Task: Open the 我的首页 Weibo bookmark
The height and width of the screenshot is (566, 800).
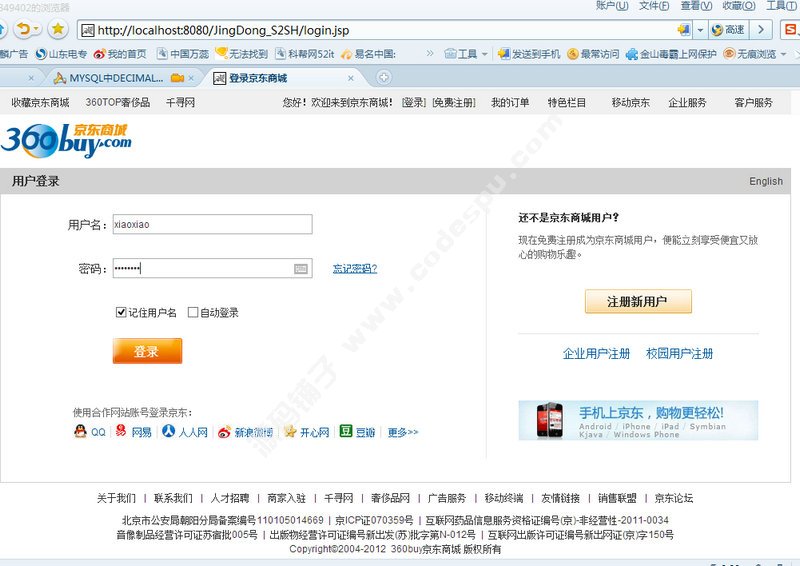Action: tap(120, 54)
